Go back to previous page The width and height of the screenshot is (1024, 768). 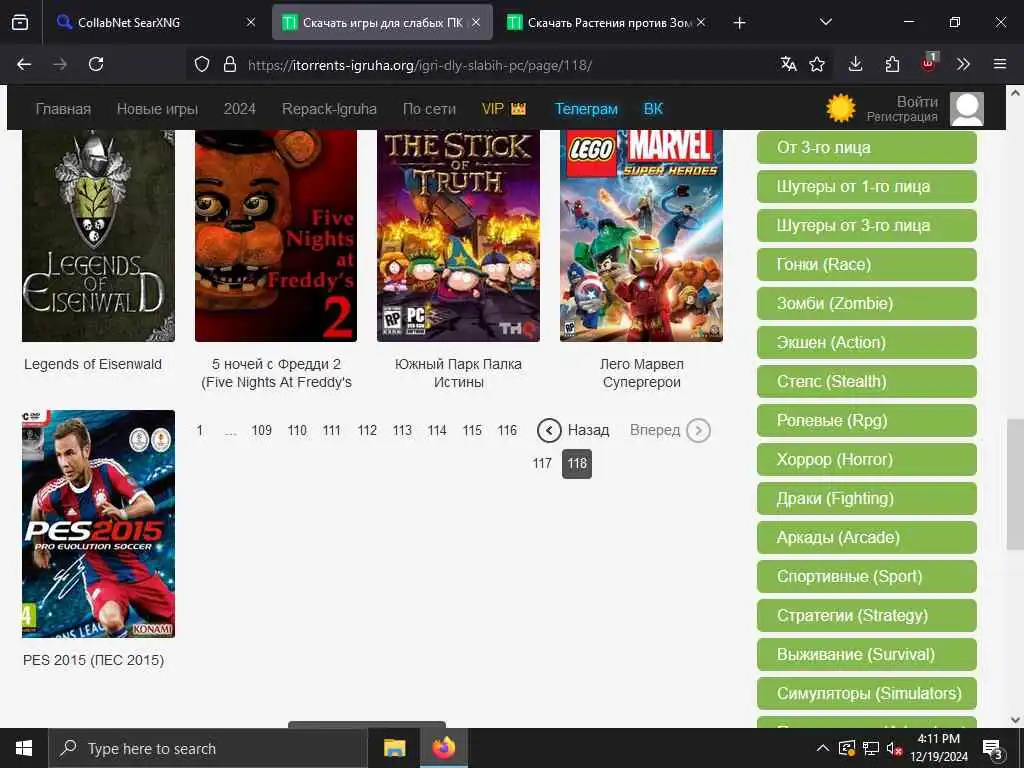[x=24, y=64]
